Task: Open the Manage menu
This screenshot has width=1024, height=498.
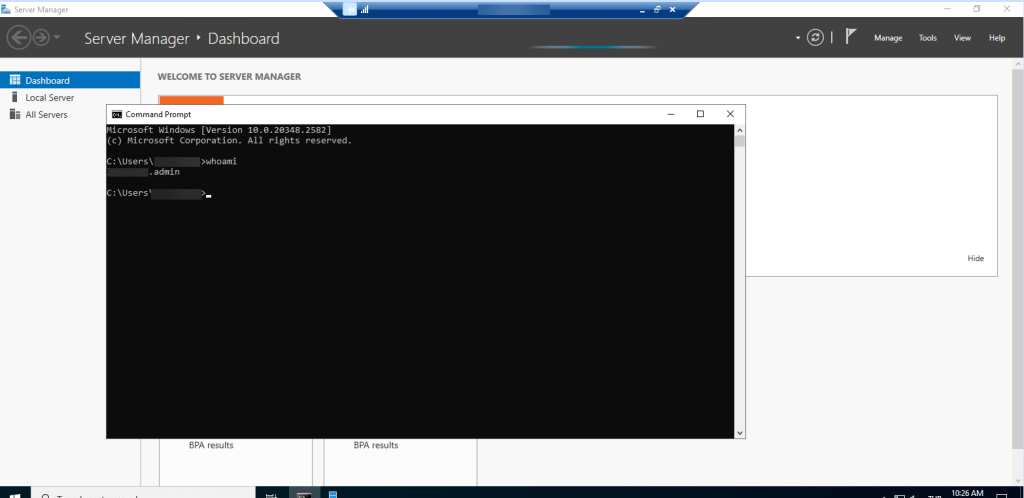Action: [888, 38]
